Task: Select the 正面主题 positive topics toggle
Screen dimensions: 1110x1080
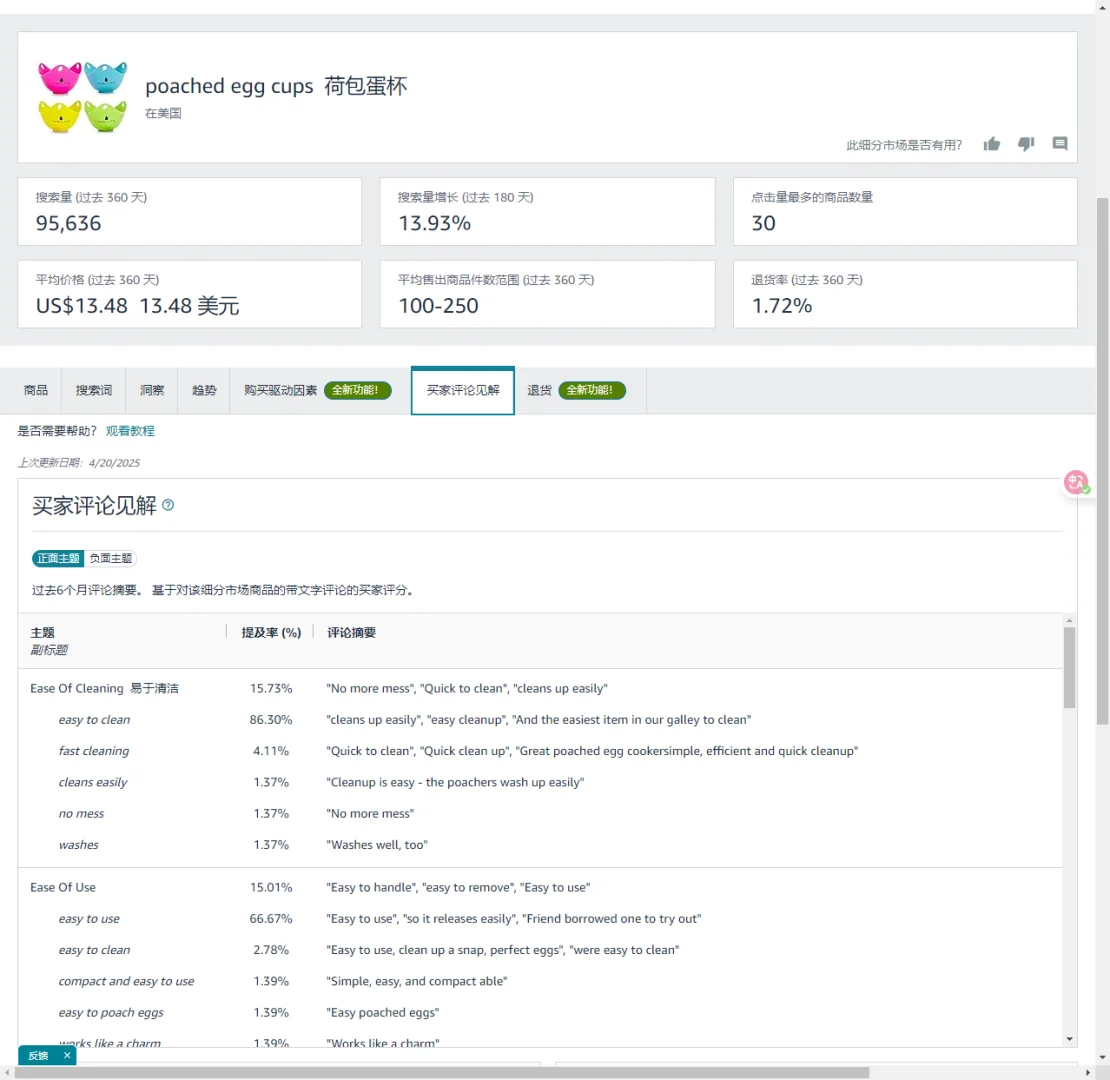Action: (x=58, y=558)
